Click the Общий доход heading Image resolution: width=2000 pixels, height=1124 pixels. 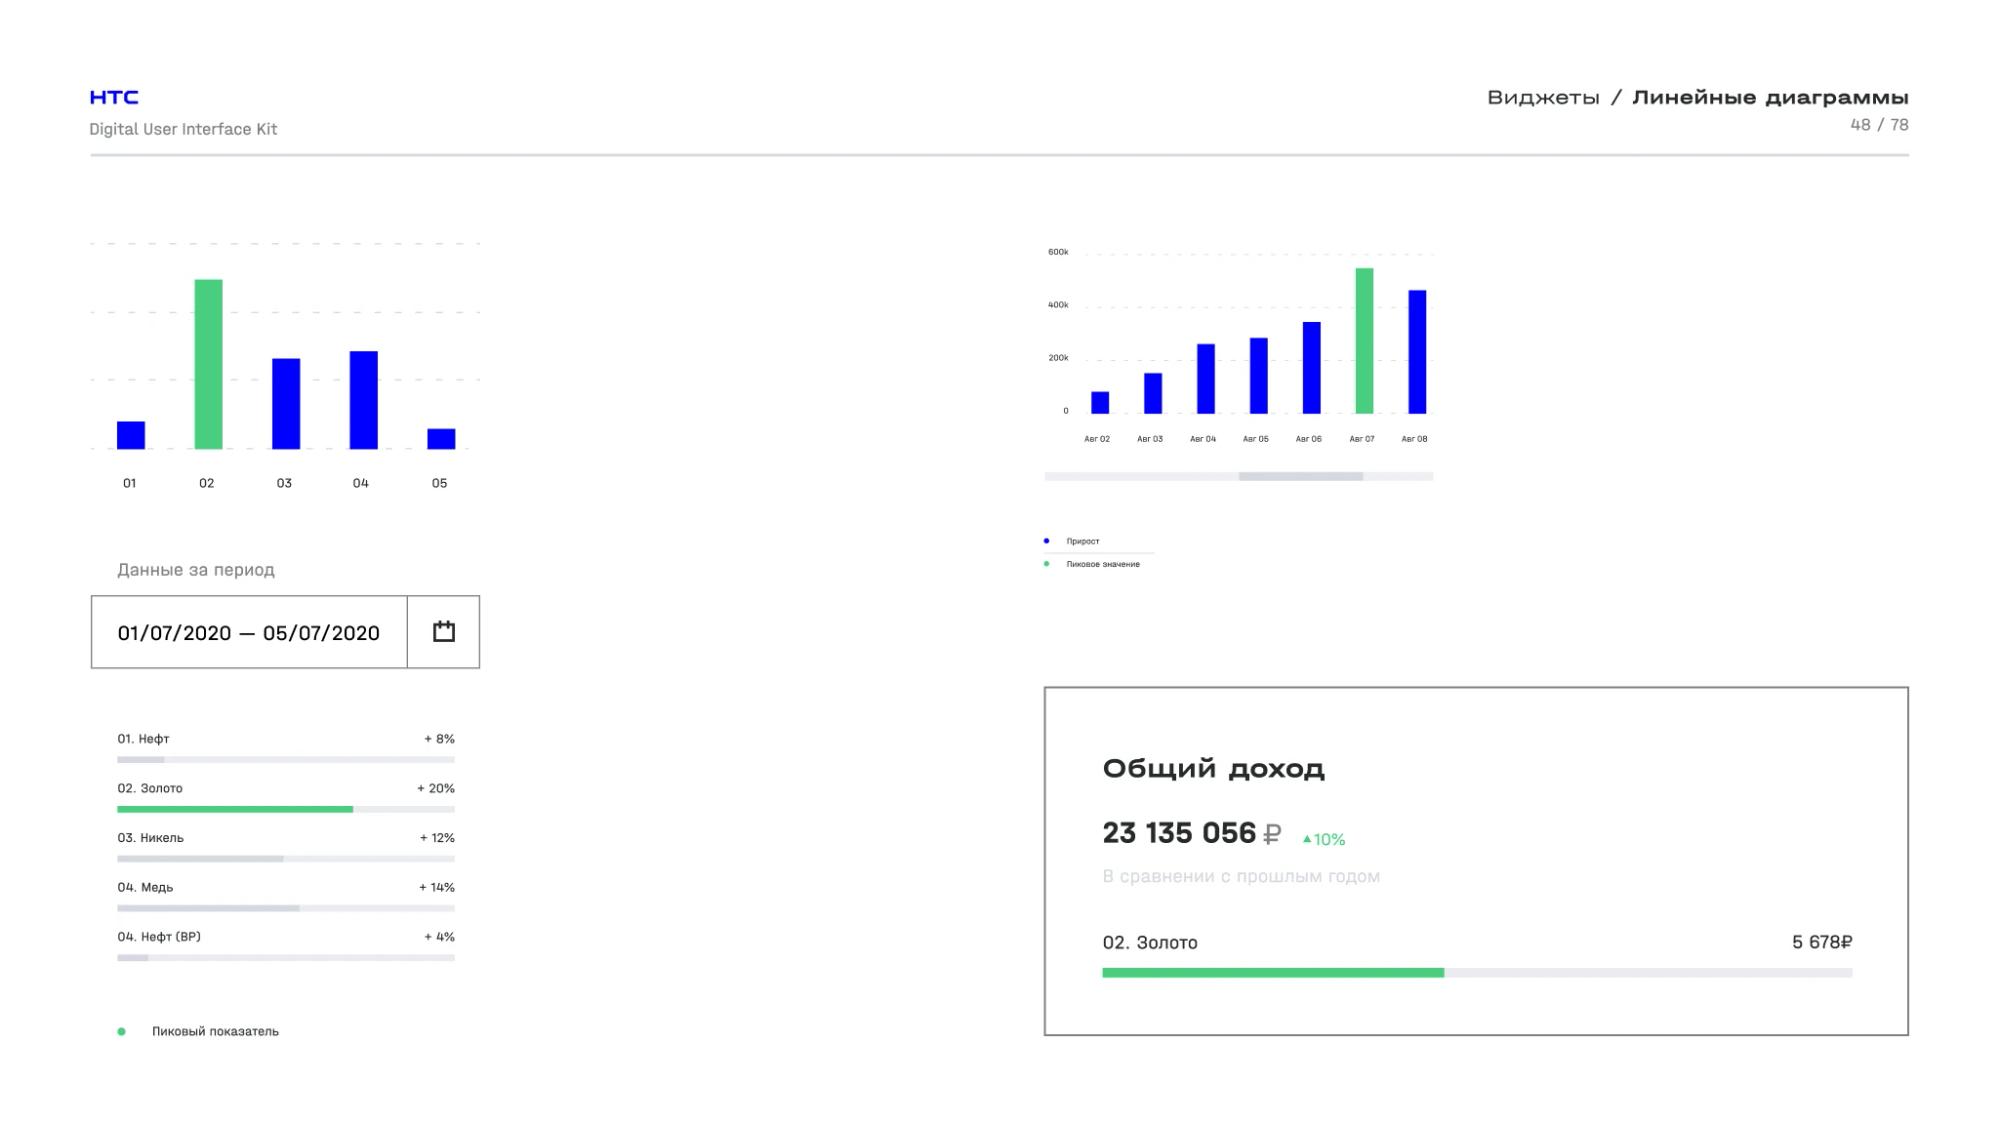1213,768
